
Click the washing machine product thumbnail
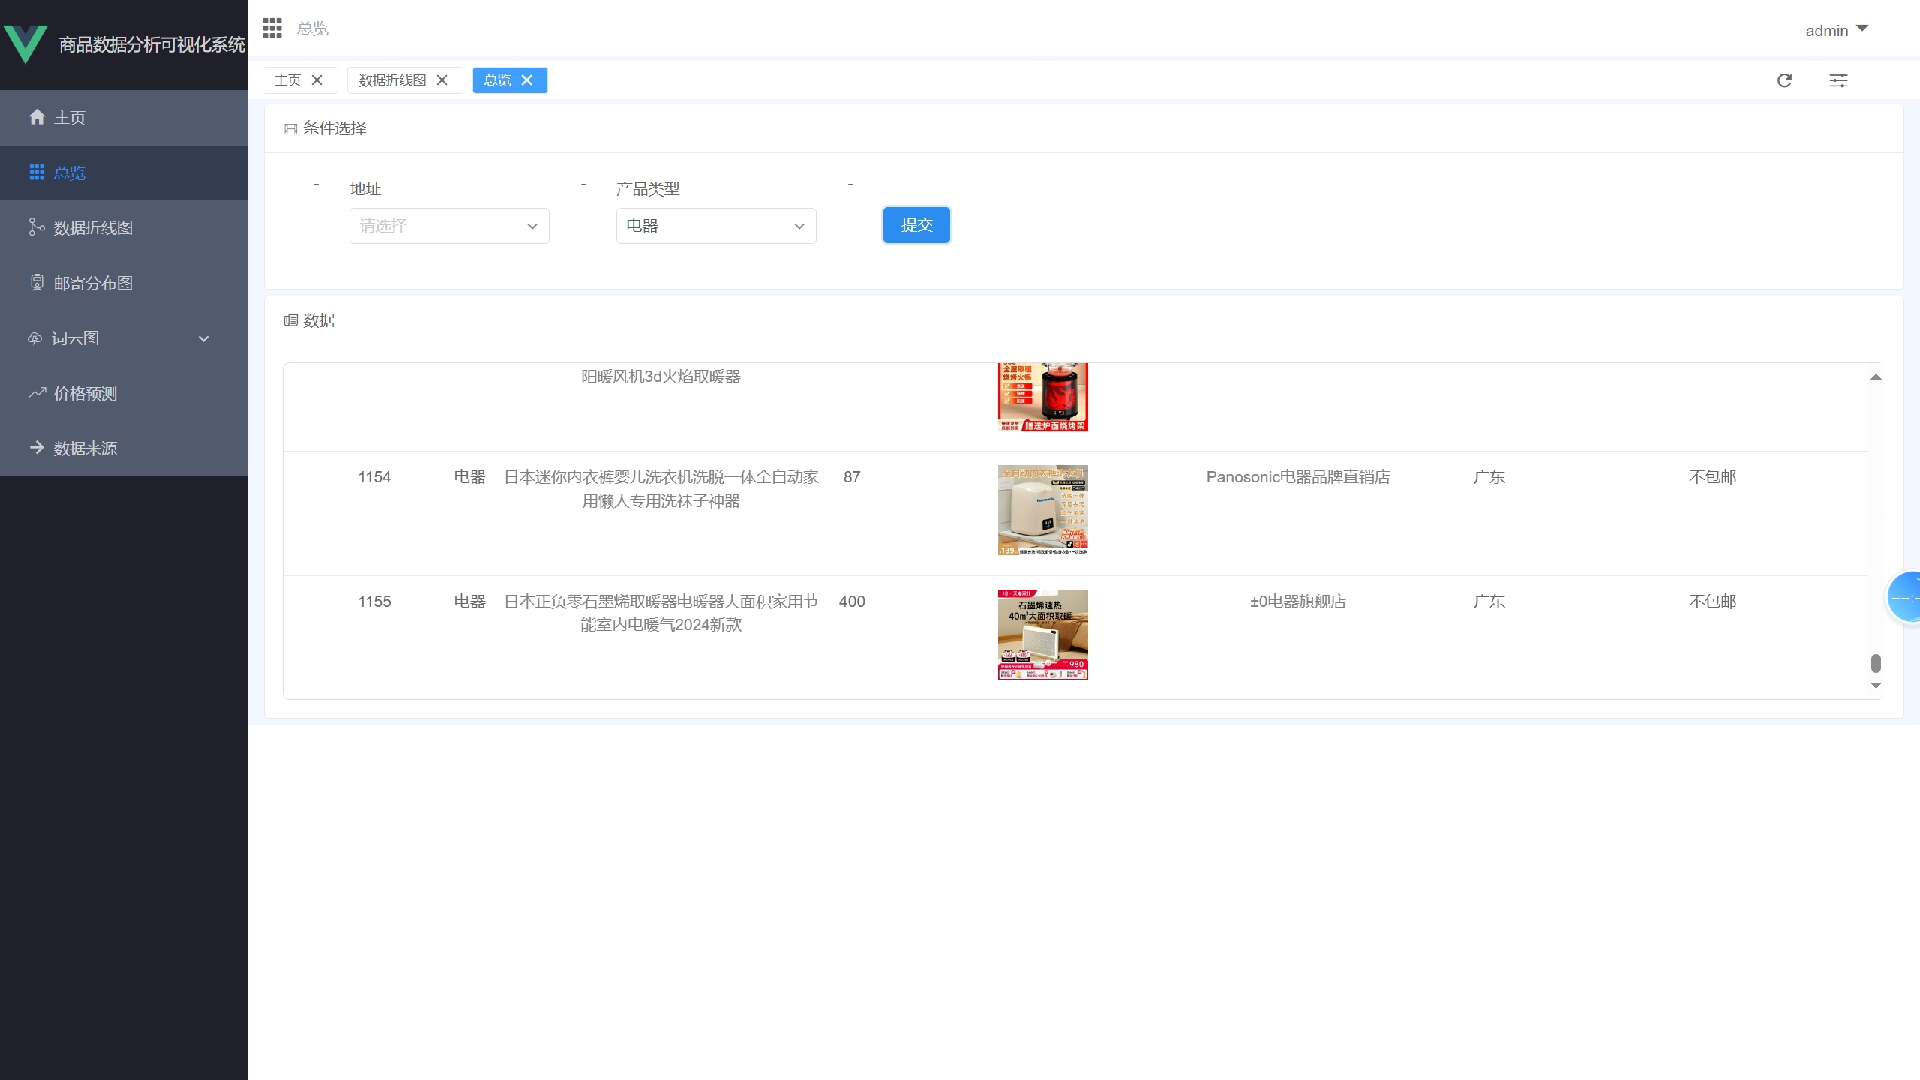[x=1042, y=510]
